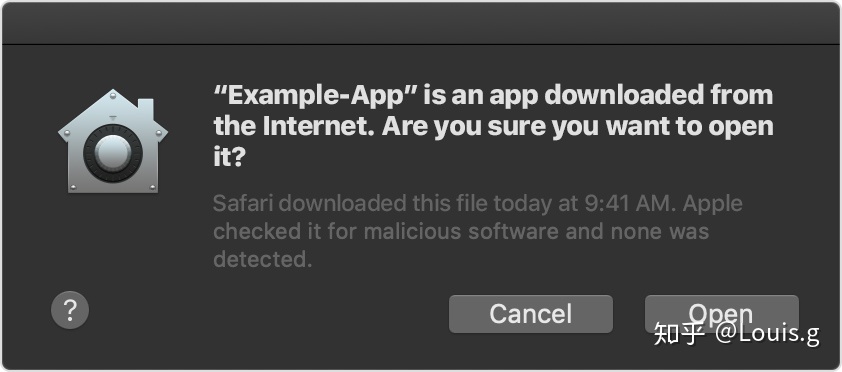Click "checked it for" in the description
The image size is (842, 372).
pyautogui.click(x=285, y=231)
